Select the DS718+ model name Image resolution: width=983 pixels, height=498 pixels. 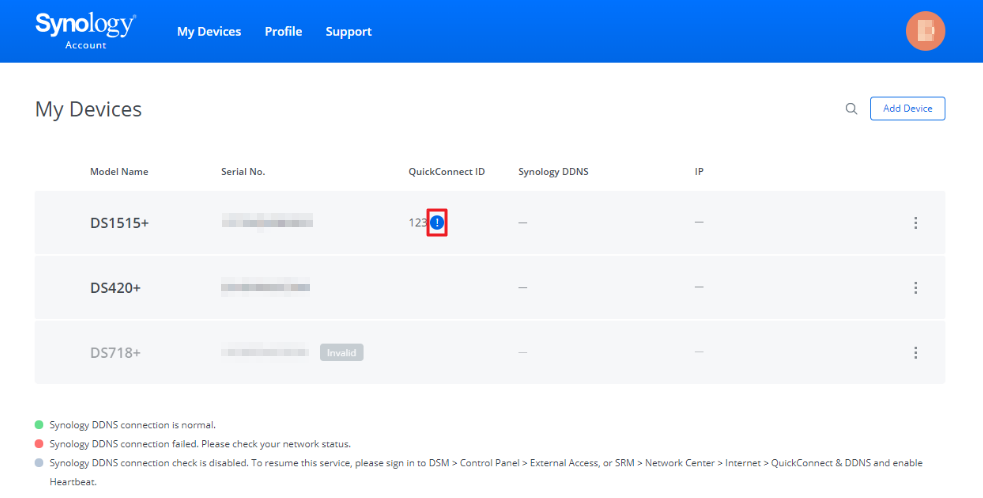point(115,353)
